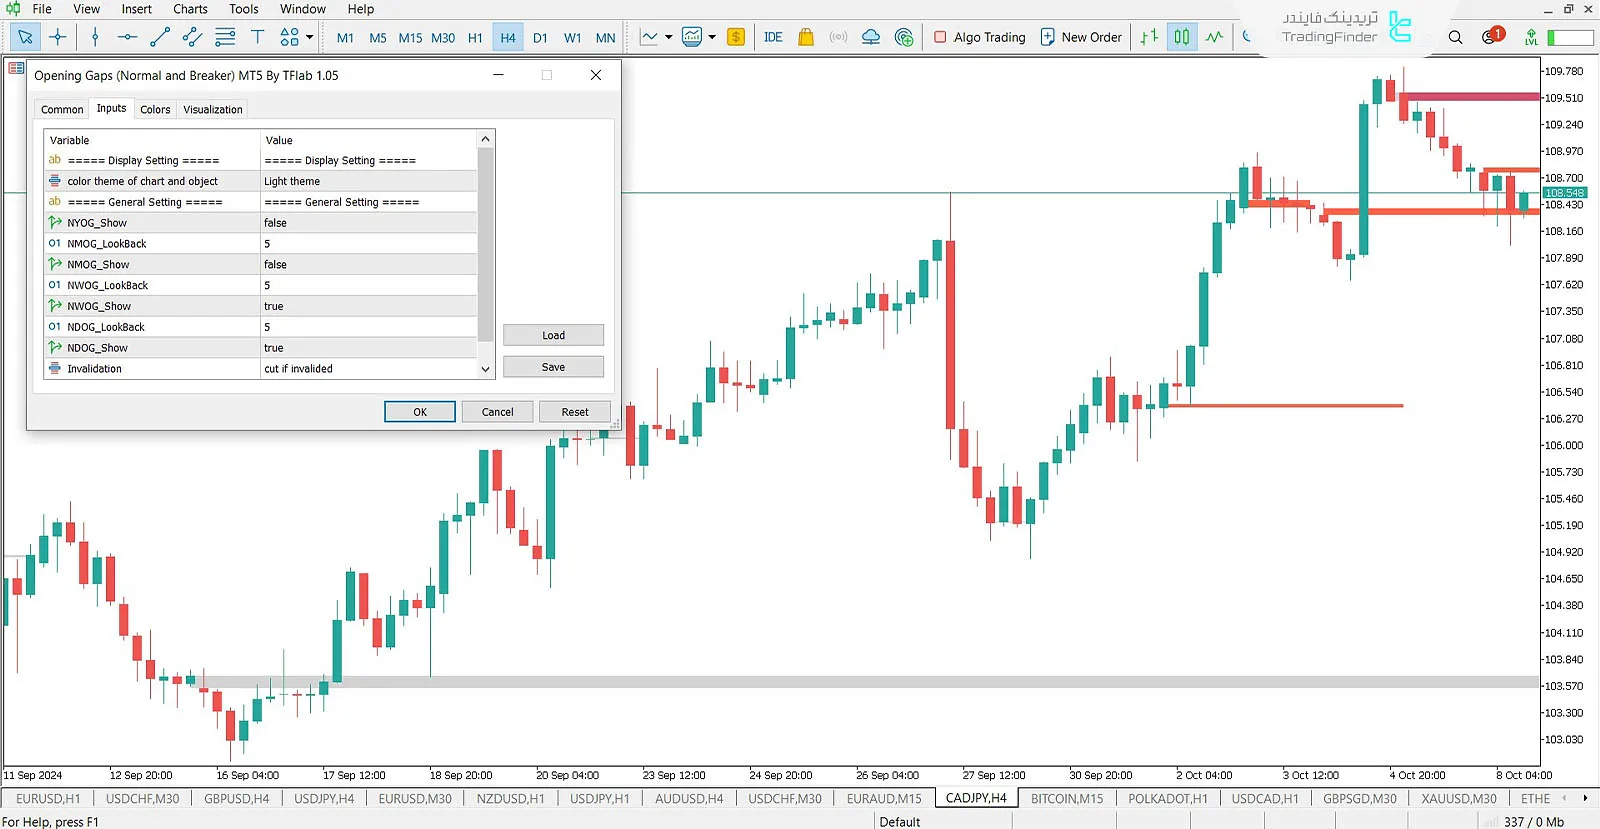This screenshot has width=1600, height=829.
Task: Expand the shapes tool dropdown arrow
Action: click(x=310, y=37)
